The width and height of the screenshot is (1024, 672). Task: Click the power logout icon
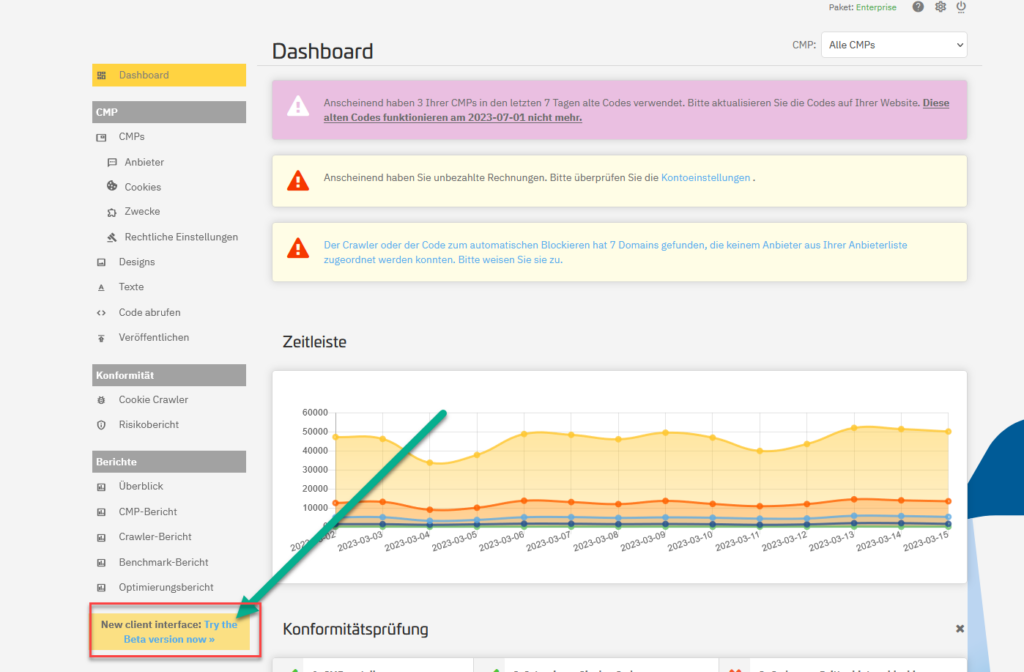click(x=961, y=7)
